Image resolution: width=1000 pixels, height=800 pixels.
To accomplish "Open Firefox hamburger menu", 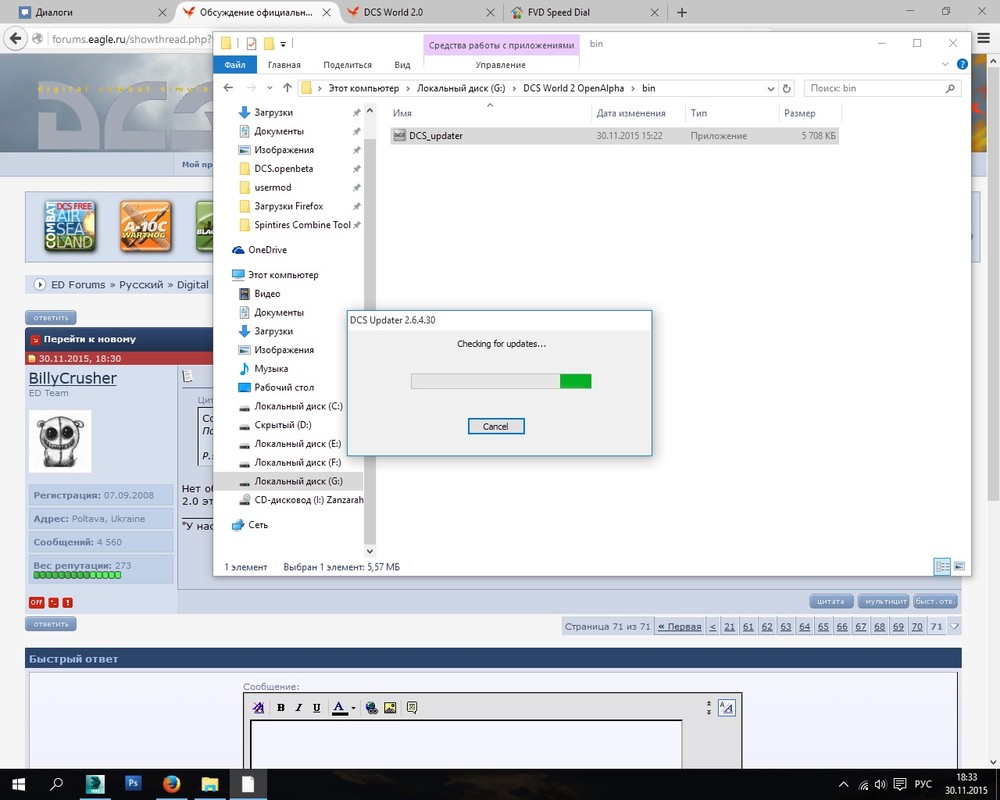I will 983,39.
